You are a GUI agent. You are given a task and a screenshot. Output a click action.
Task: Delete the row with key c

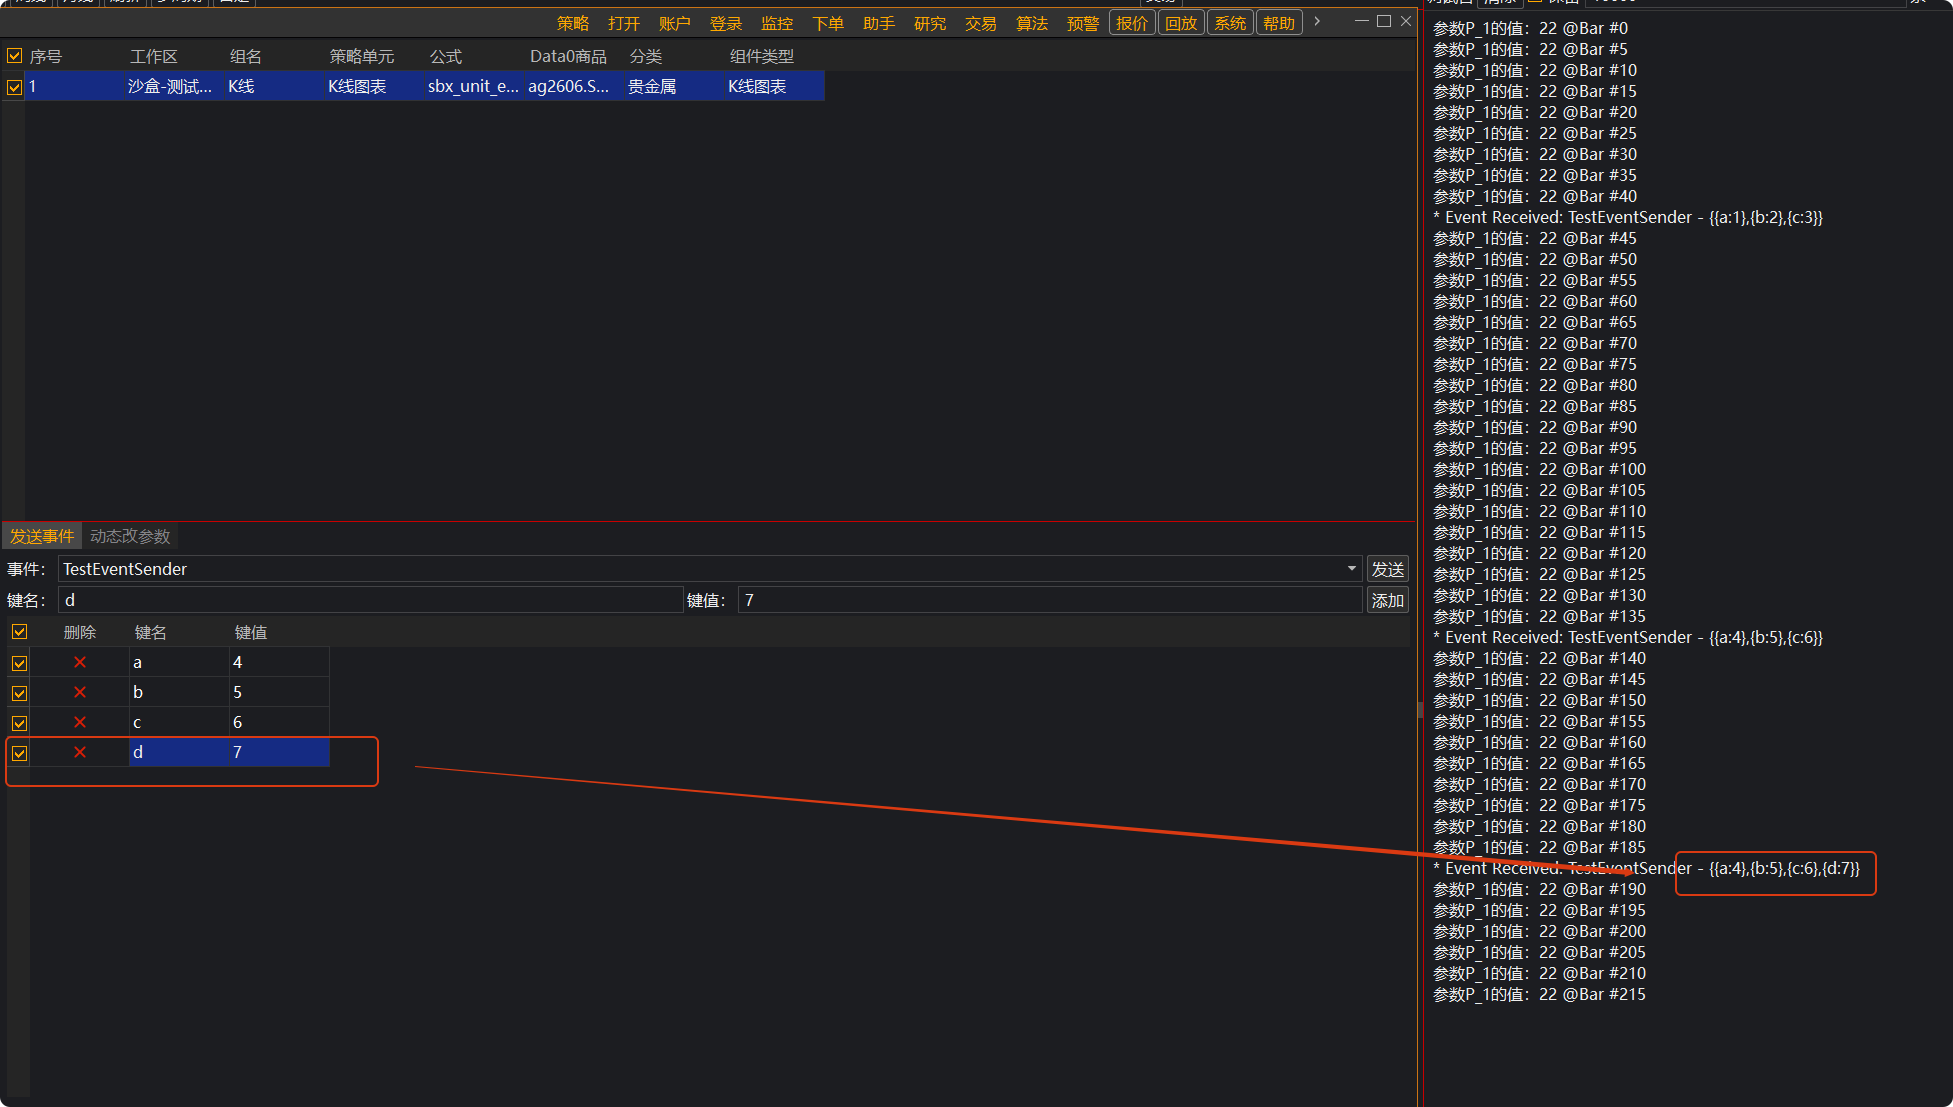pos(80,722)
